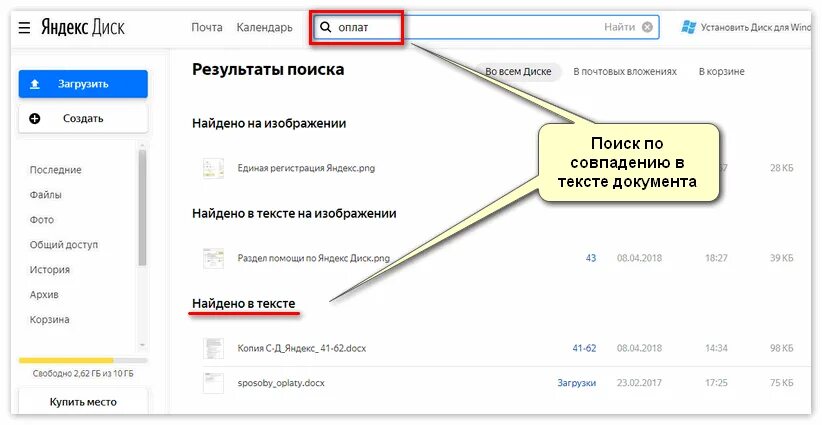Click the Windows logo icon
Viewport: 822px width, 425px height.
[688, 27]
